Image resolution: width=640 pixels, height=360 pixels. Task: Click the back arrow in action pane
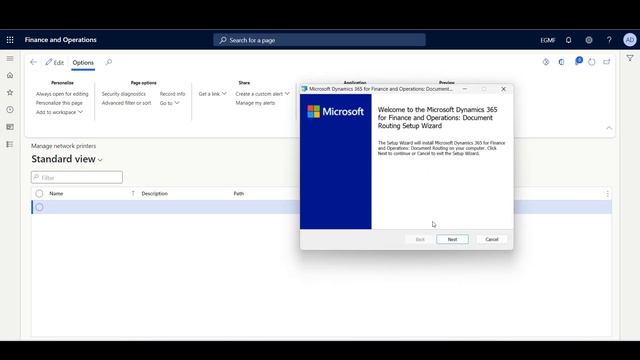[x=33, y=62]
